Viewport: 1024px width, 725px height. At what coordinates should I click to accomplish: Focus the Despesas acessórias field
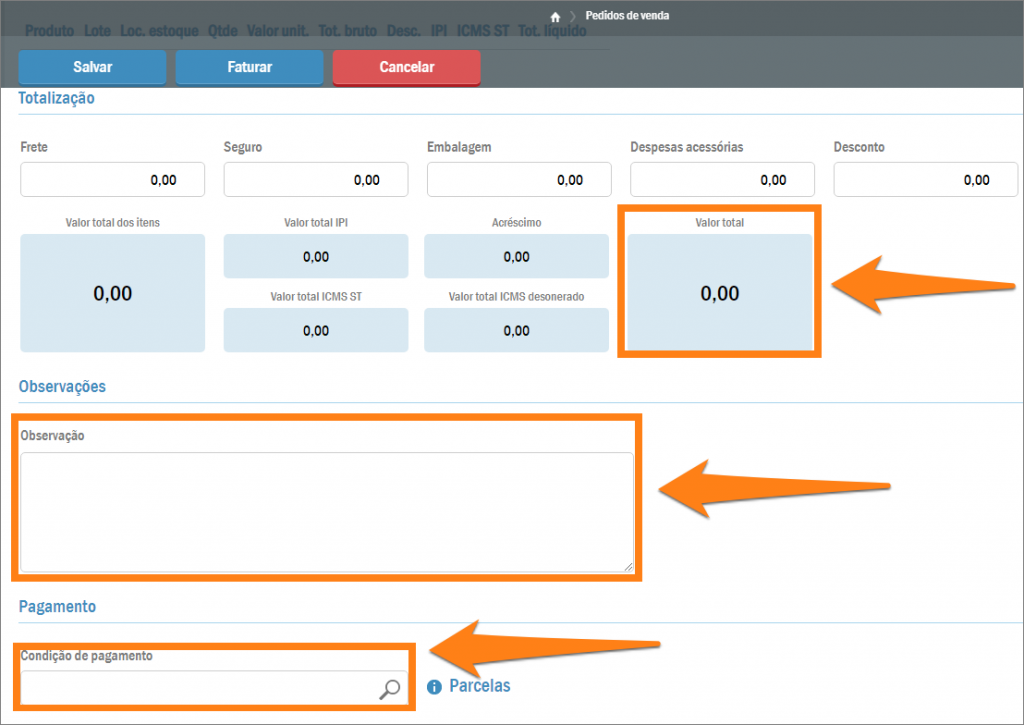tap(722, 180)
